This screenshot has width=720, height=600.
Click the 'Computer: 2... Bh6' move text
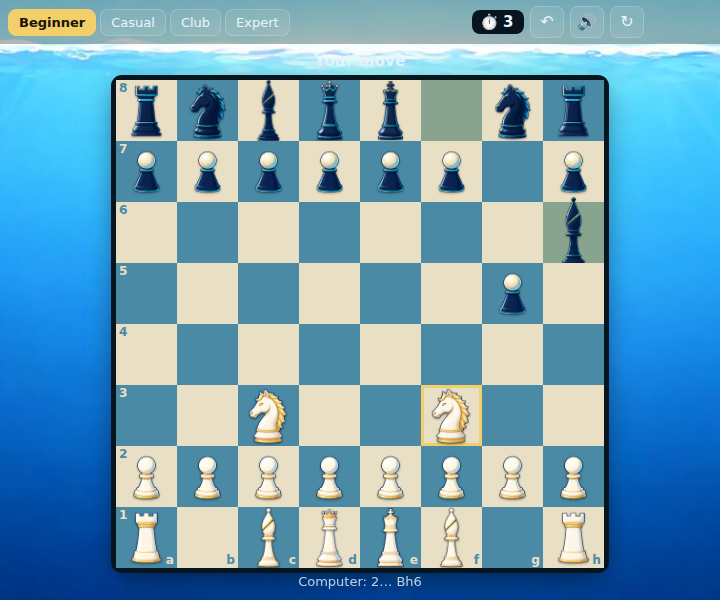(360, 582)
